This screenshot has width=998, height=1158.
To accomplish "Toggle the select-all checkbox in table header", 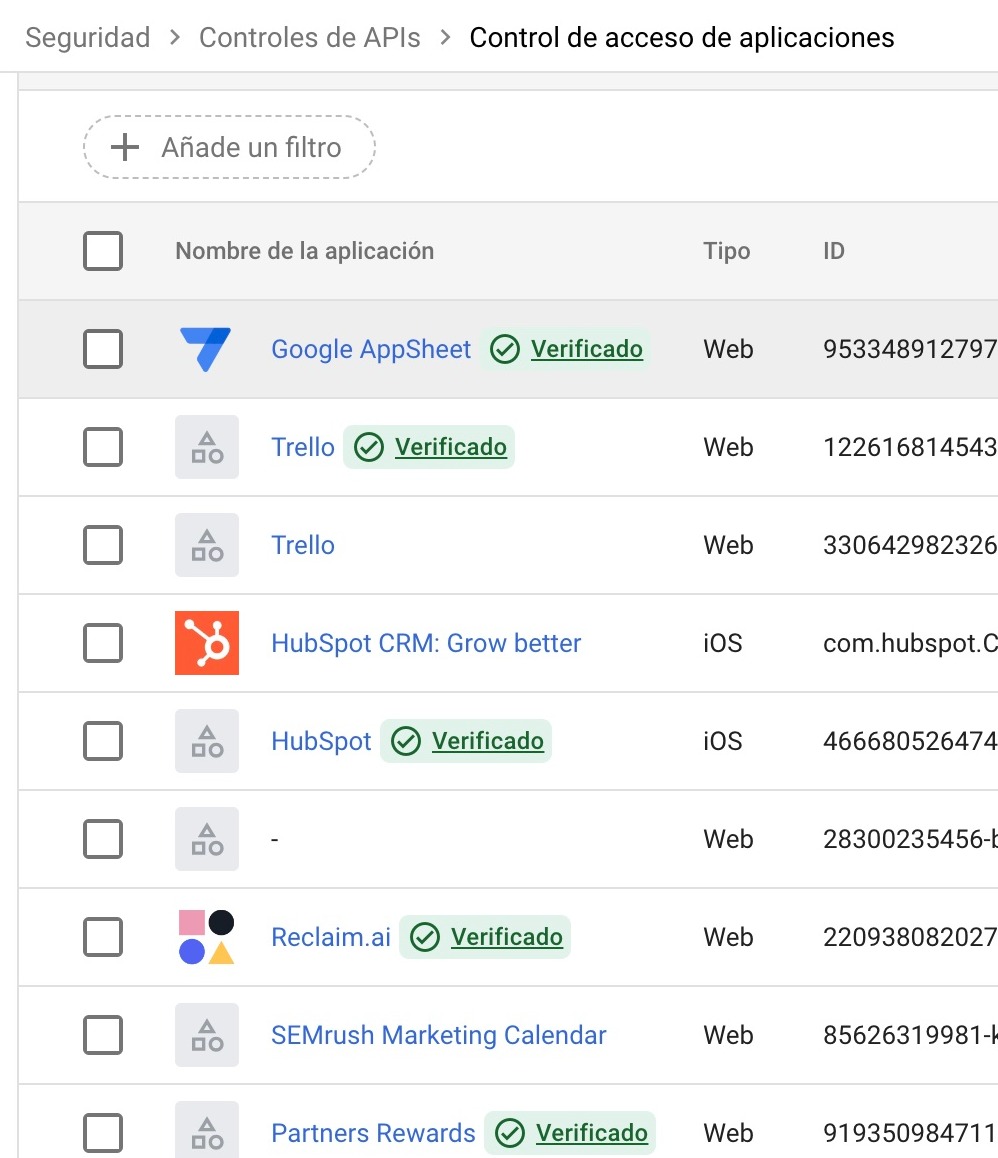I will pos(103,251).
